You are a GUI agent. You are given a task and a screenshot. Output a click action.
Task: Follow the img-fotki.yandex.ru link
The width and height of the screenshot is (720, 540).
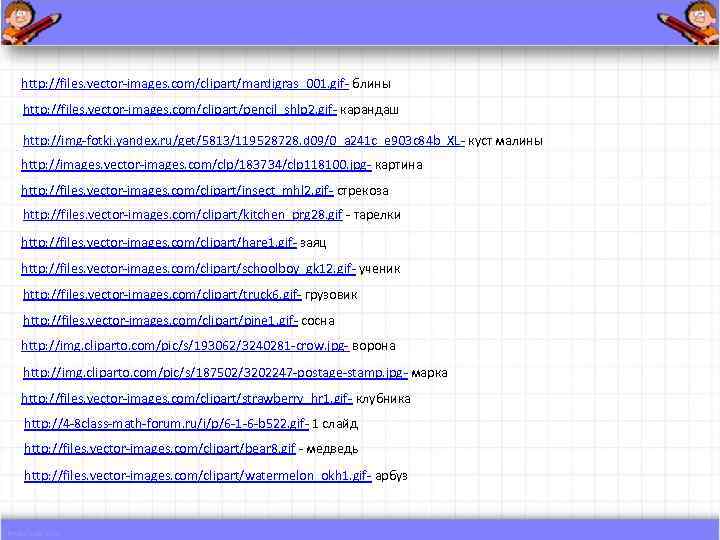(244, 141)
